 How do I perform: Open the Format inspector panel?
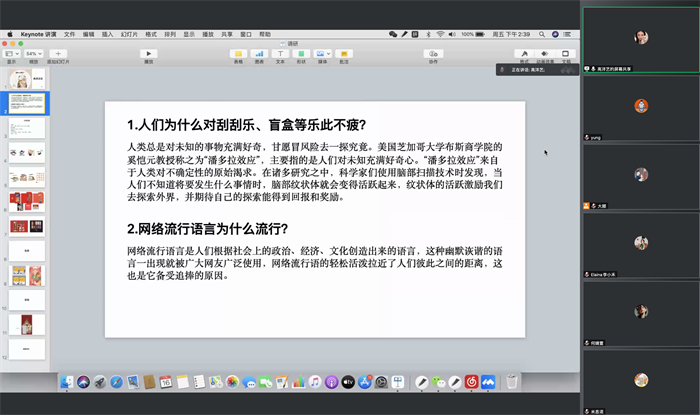(x=522, y=54)
